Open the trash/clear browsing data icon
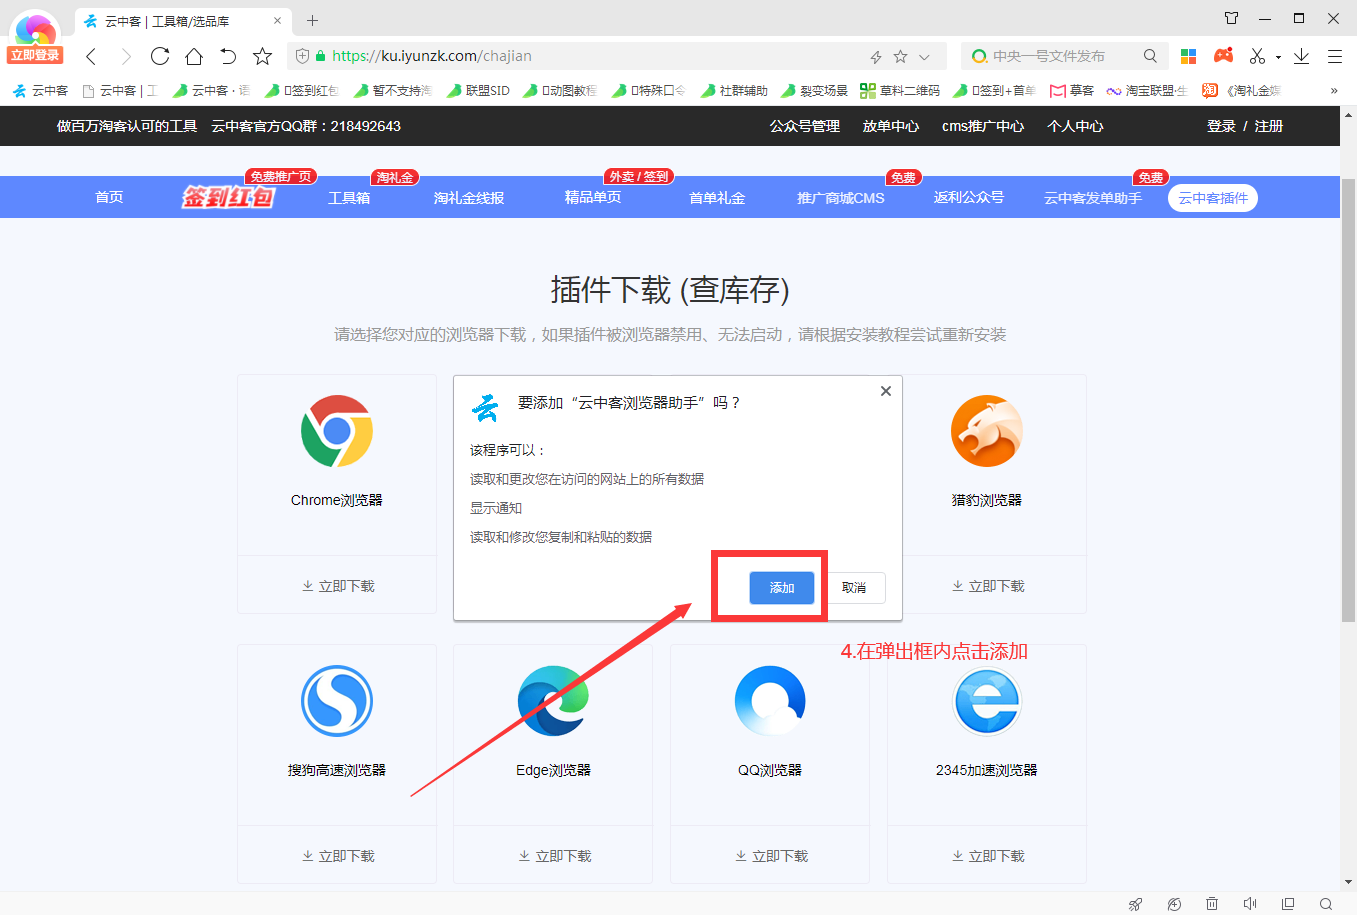1357x915 pixels. click(x=1211, y=904)
